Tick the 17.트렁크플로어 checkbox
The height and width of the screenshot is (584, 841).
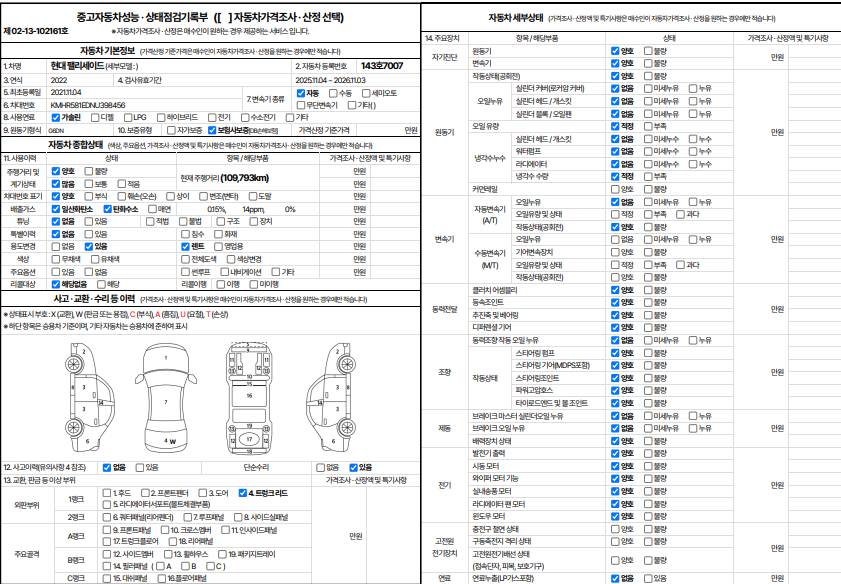(107, 542)
